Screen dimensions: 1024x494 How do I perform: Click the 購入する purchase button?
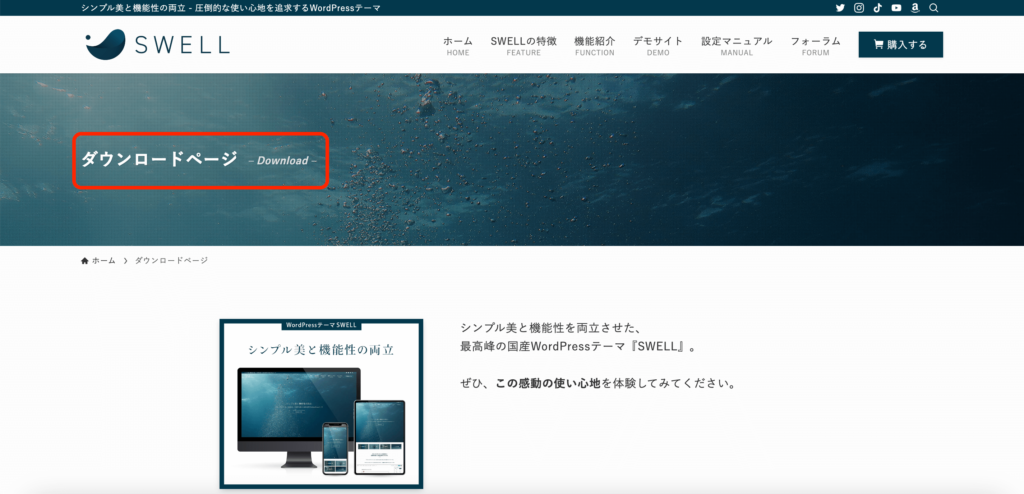click(901, 44)
